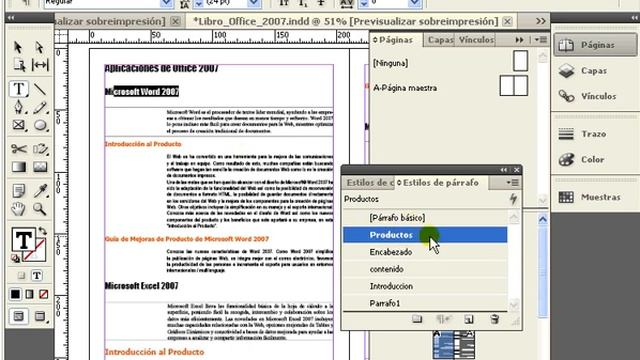Switch to the Páginas panel tab
Screen dimensions: 640x360
point(395,40)
